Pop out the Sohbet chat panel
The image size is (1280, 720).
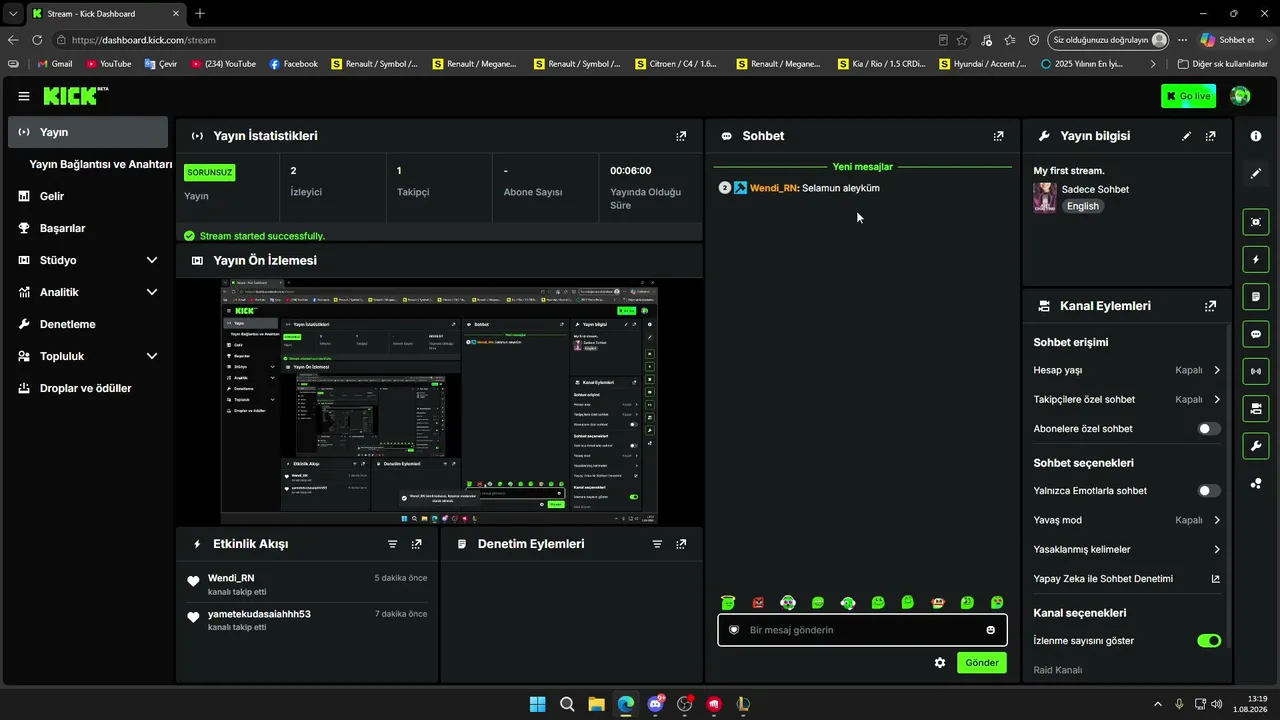click(998, 136)
